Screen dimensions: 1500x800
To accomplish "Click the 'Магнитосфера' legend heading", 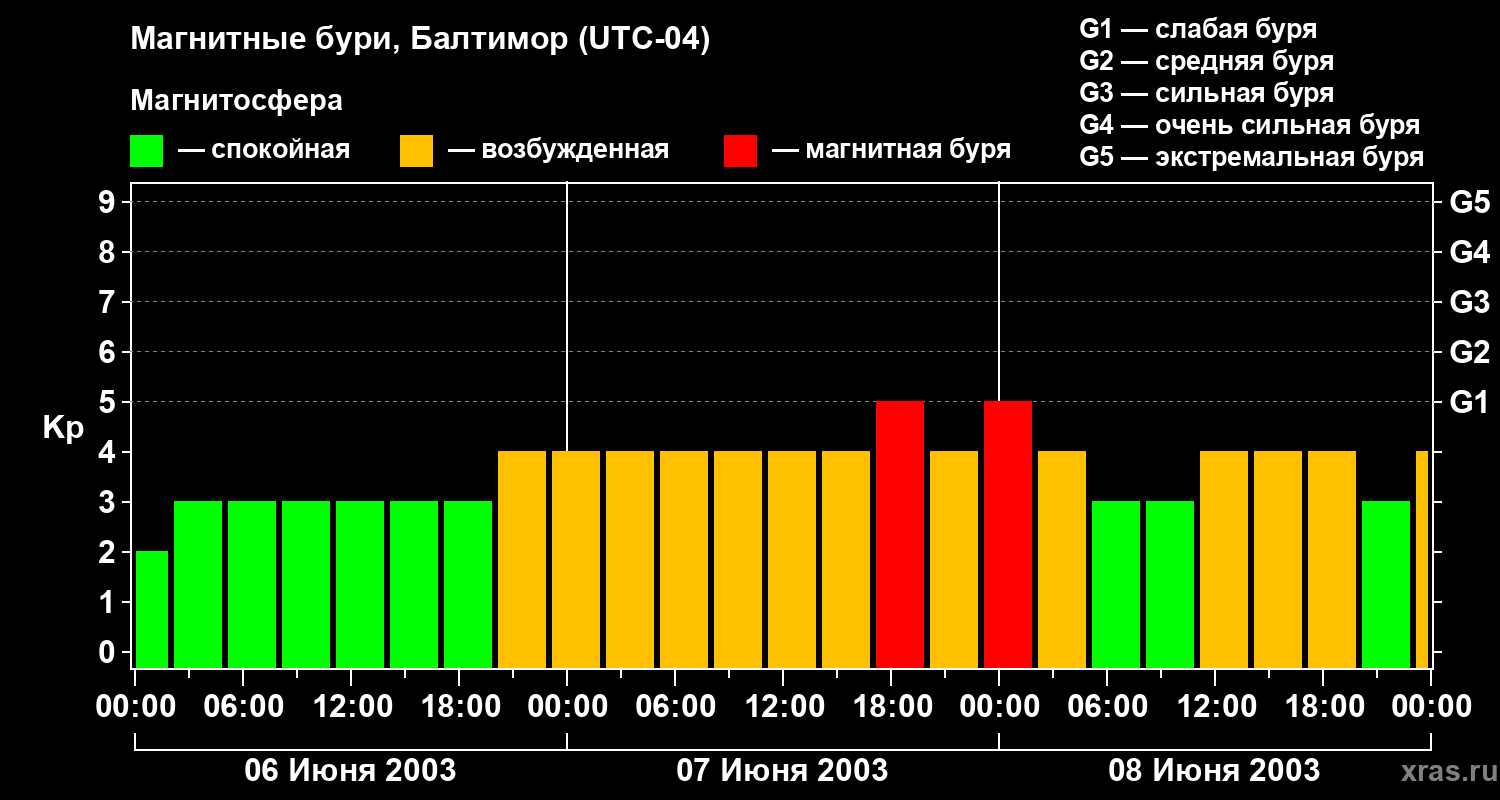I will click(x=236, y=101).
